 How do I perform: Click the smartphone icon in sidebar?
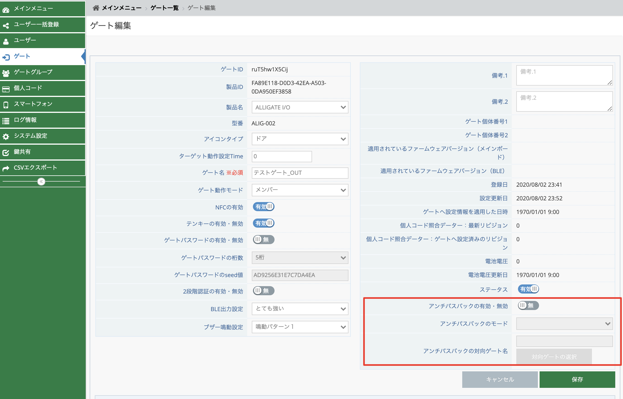pos(6,105)
